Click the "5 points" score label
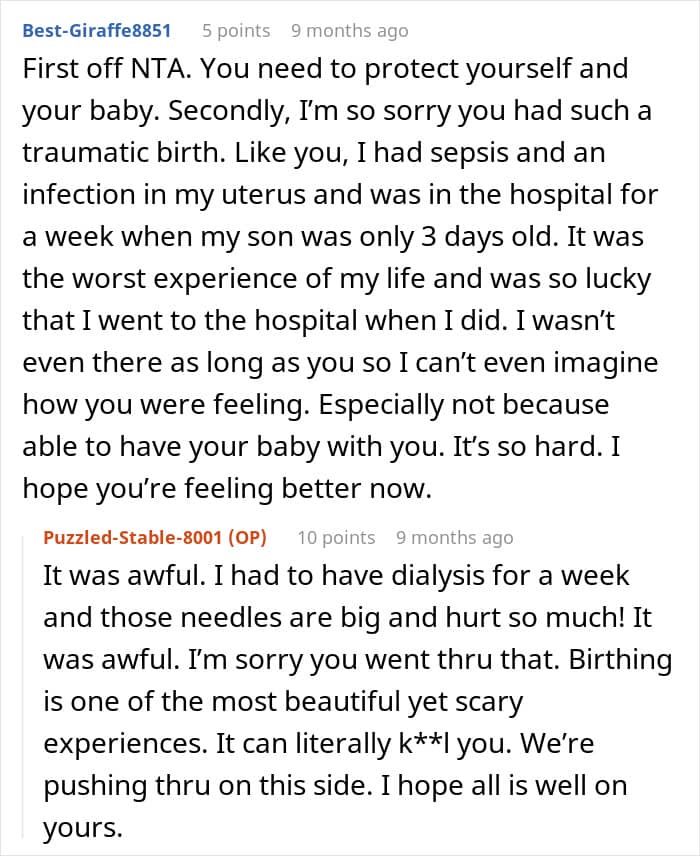 coord(236,31)
